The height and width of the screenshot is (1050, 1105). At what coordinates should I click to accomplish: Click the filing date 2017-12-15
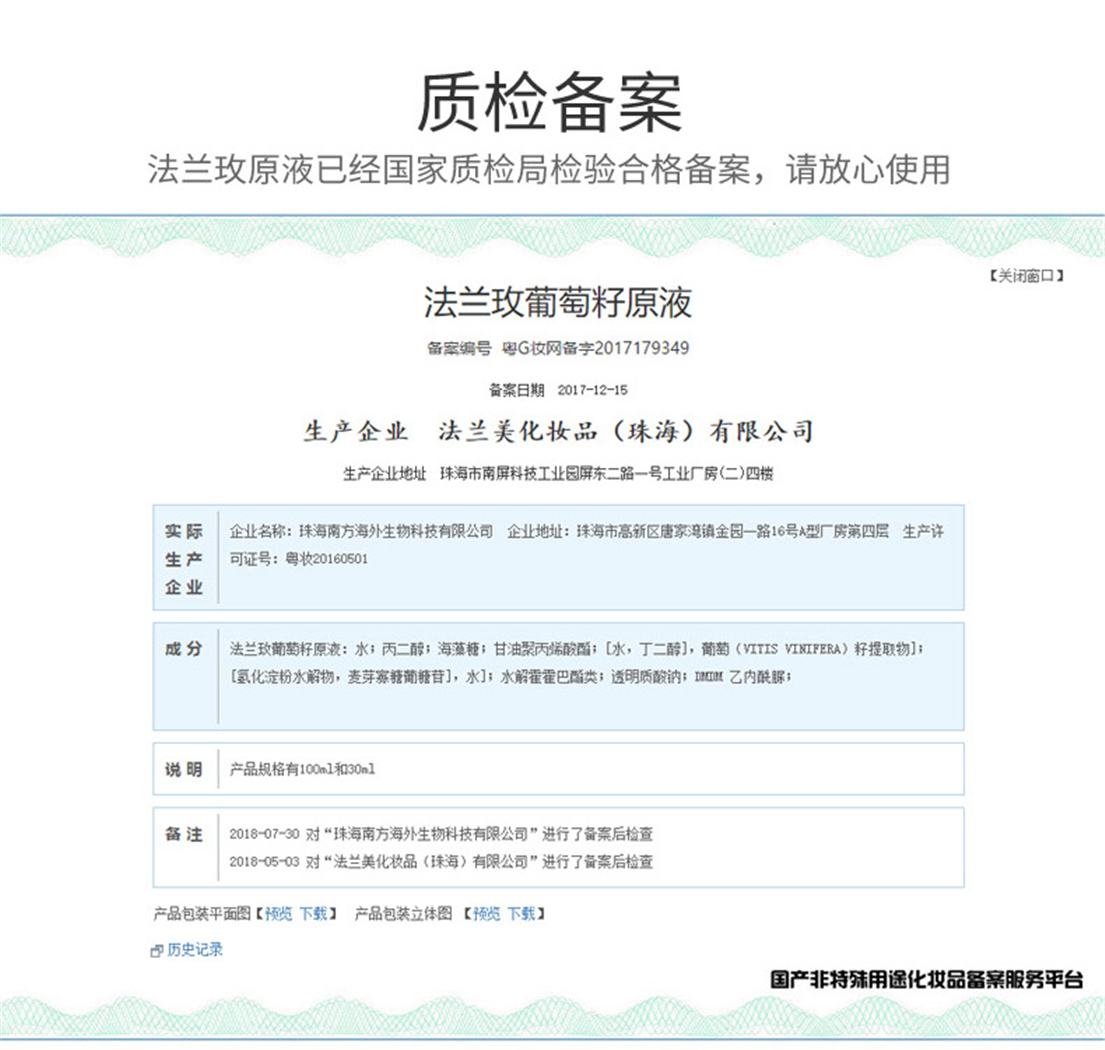(592, 390)
